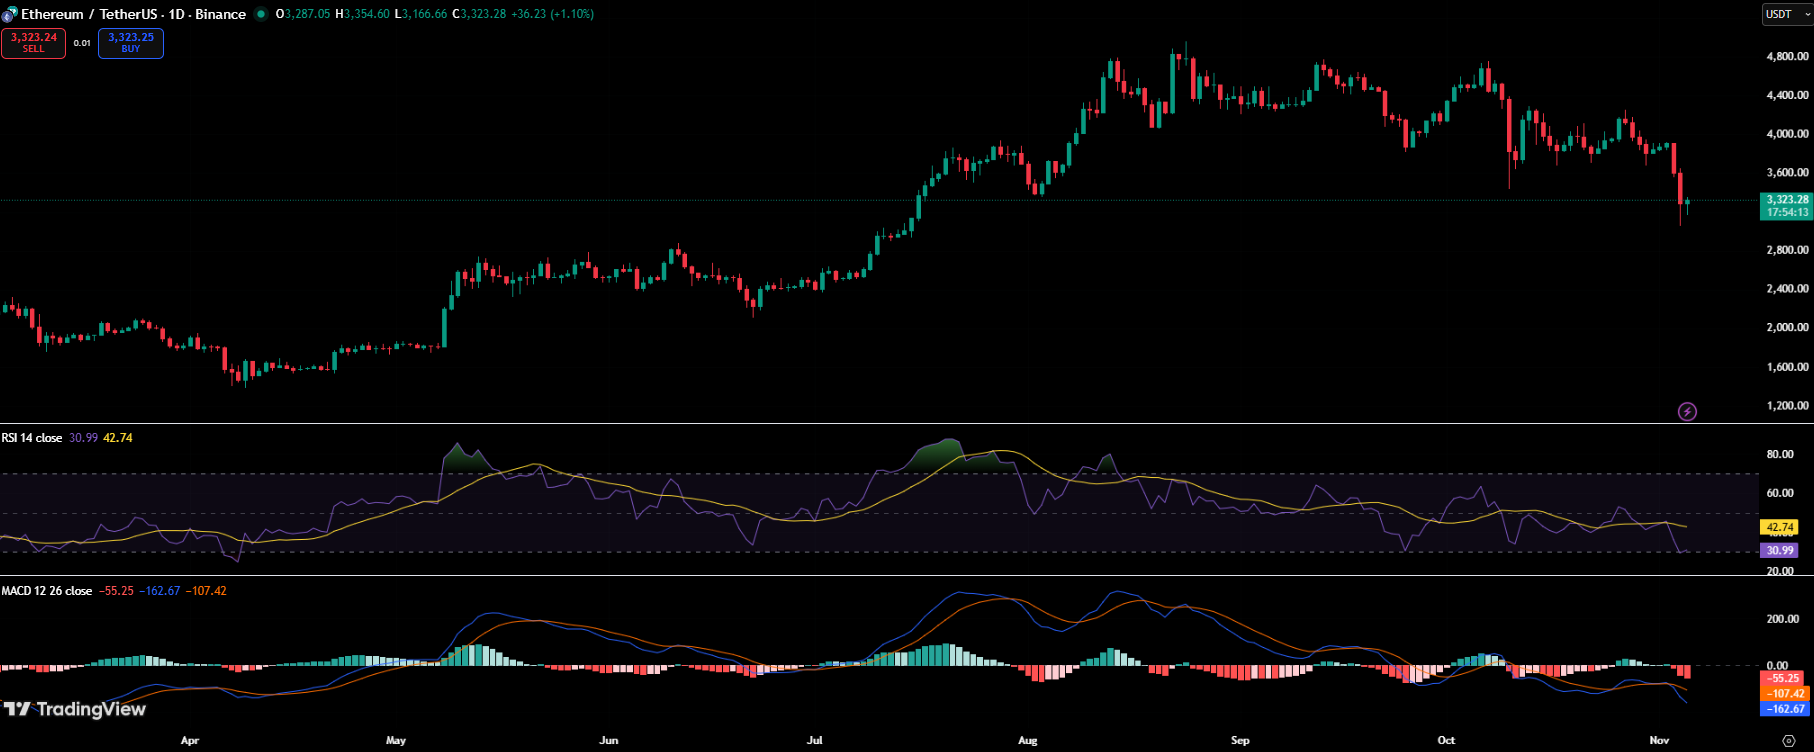The image size is (1814, 752).
Task: Click the Ethereum symbol logo icon
Action: pyautogui.click(x=9, y=15)
